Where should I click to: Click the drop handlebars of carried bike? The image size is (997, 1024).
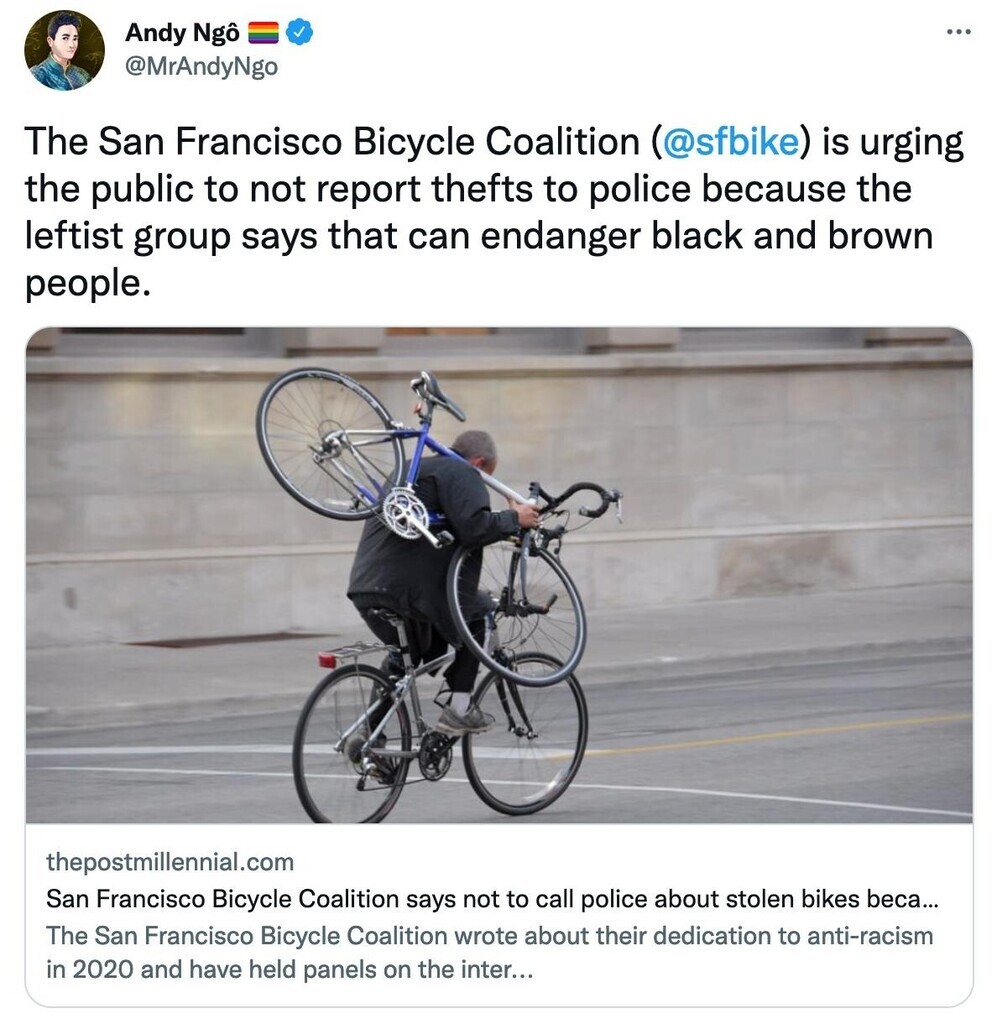point(576,500)
